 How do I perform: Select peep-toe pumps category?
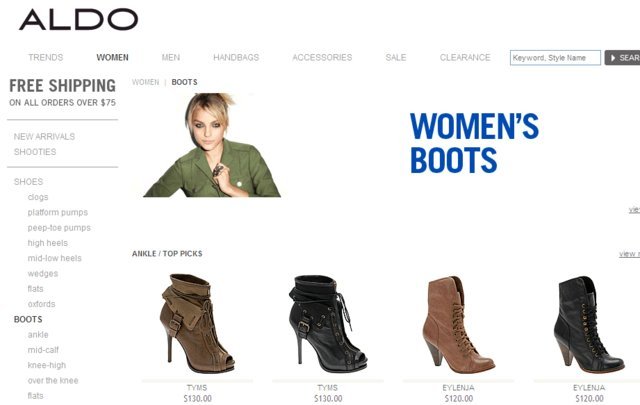pos(59,228)
